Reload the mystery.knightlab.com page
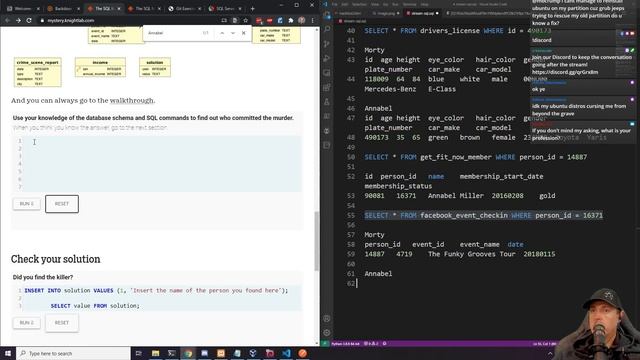Image resolution: width=640 pixels, height=360 pixels. pos(29,20)
